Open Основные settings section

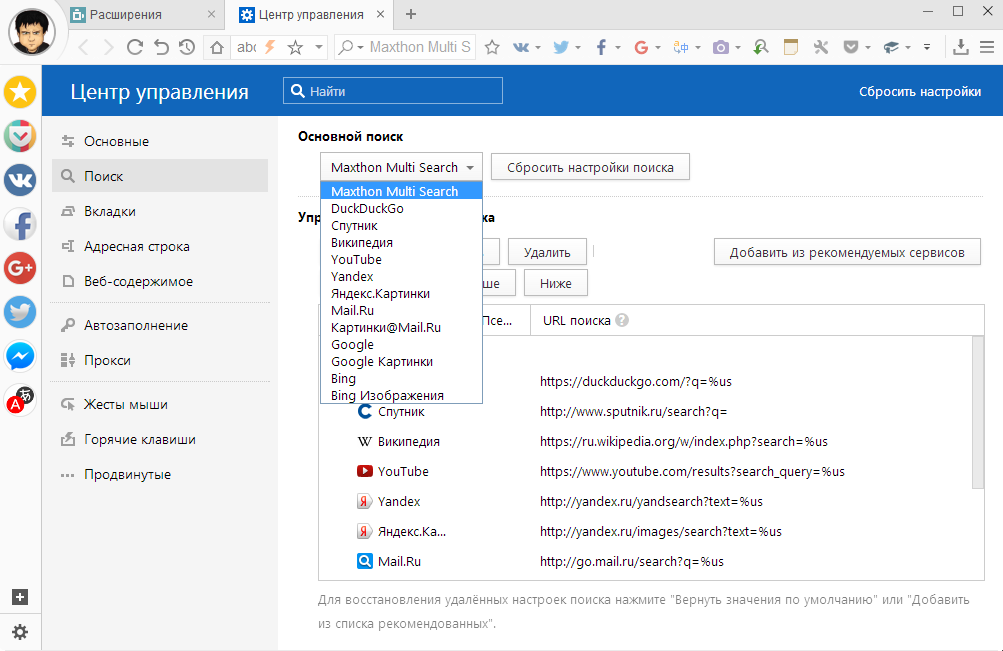(x=160, y=141)
